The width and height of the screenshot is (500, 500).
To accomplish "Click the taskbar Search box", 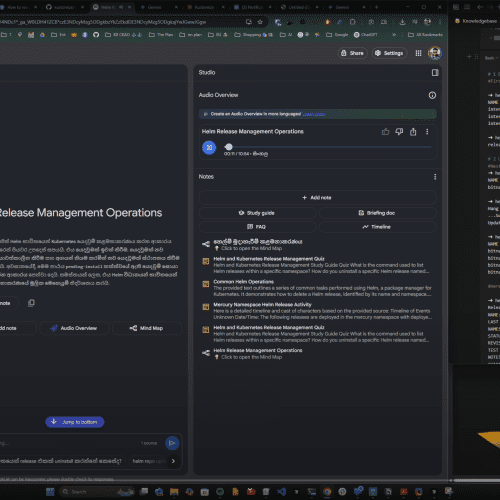I will pos(97,492).
